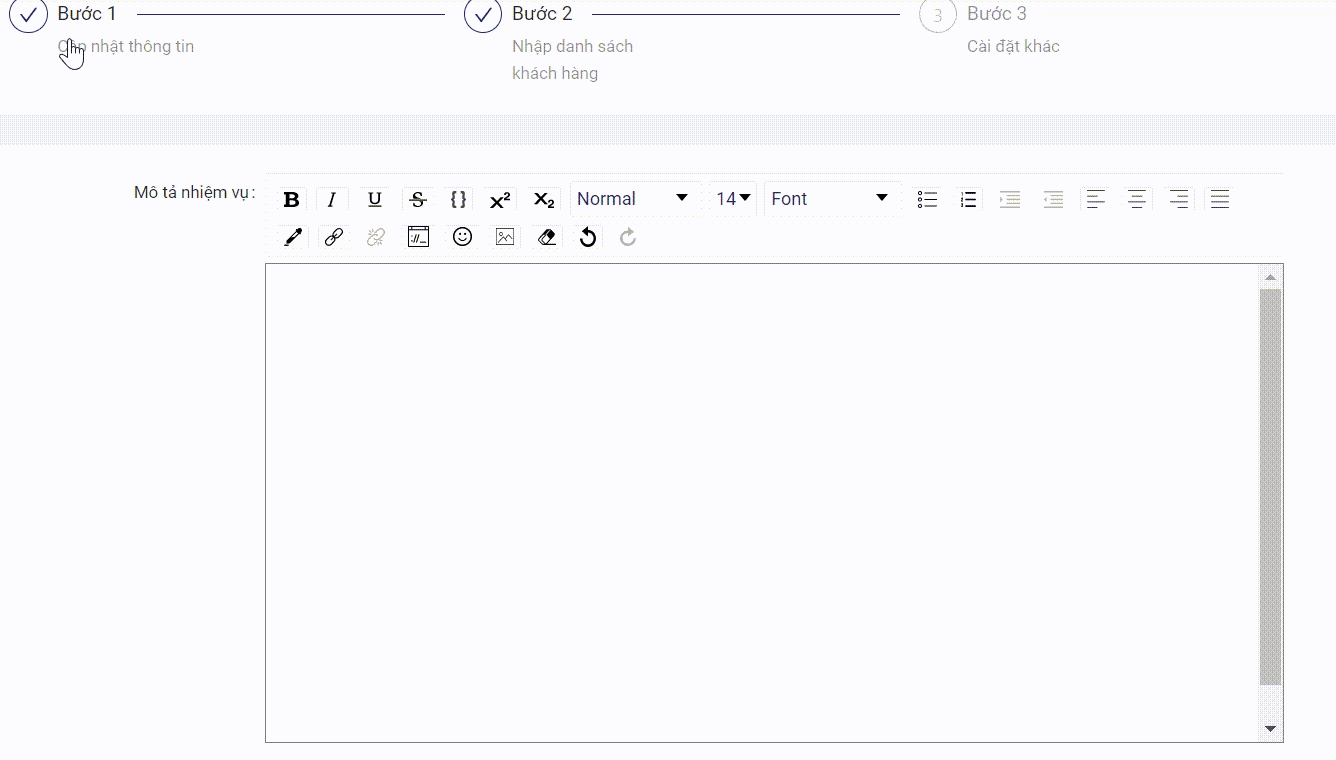Expand the Font family dropdown
The image size is (1336, 760).
(830, 199)
